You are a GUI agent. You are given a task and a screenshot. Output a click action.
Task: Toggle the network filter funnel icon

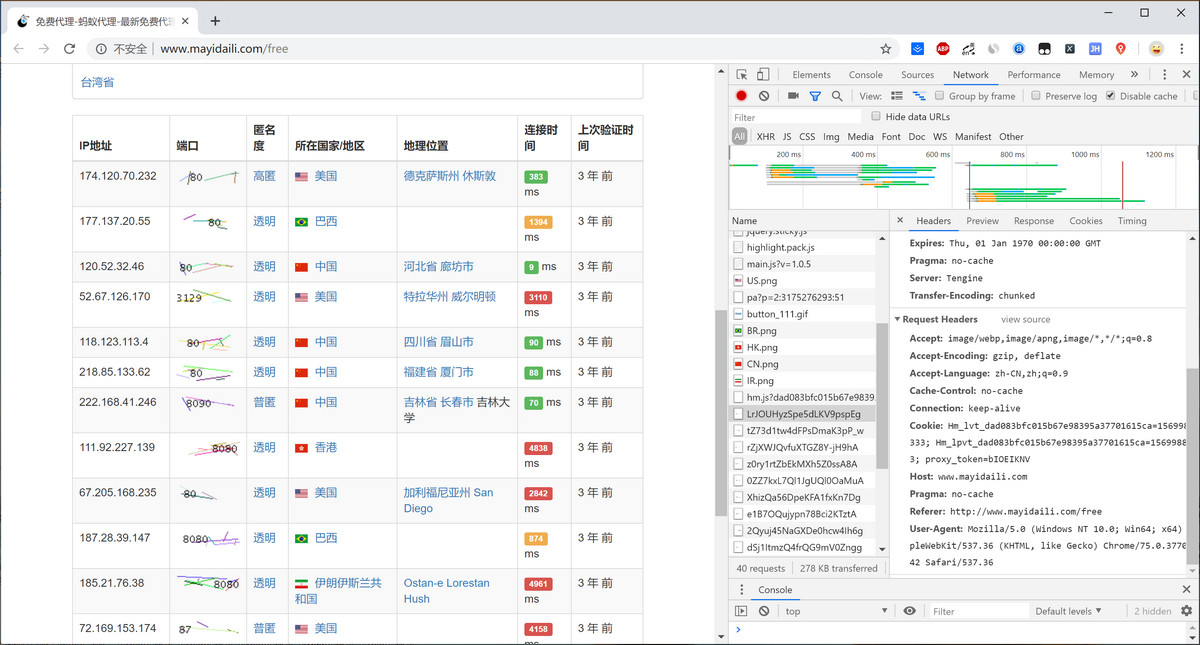(815, 96)
